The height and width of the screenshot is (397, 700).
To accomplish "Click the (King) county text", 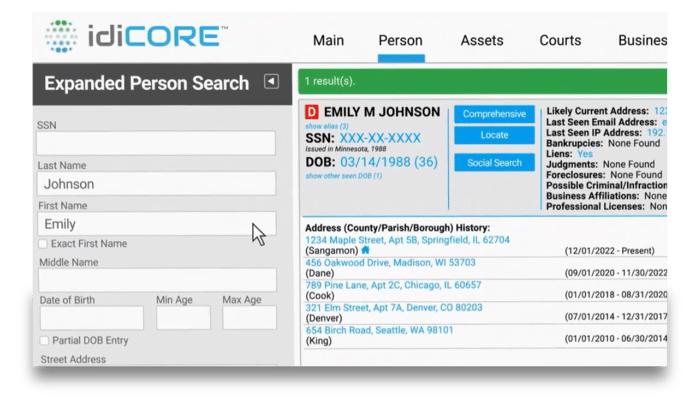I will pyautogui.click(x=318, y=341).
